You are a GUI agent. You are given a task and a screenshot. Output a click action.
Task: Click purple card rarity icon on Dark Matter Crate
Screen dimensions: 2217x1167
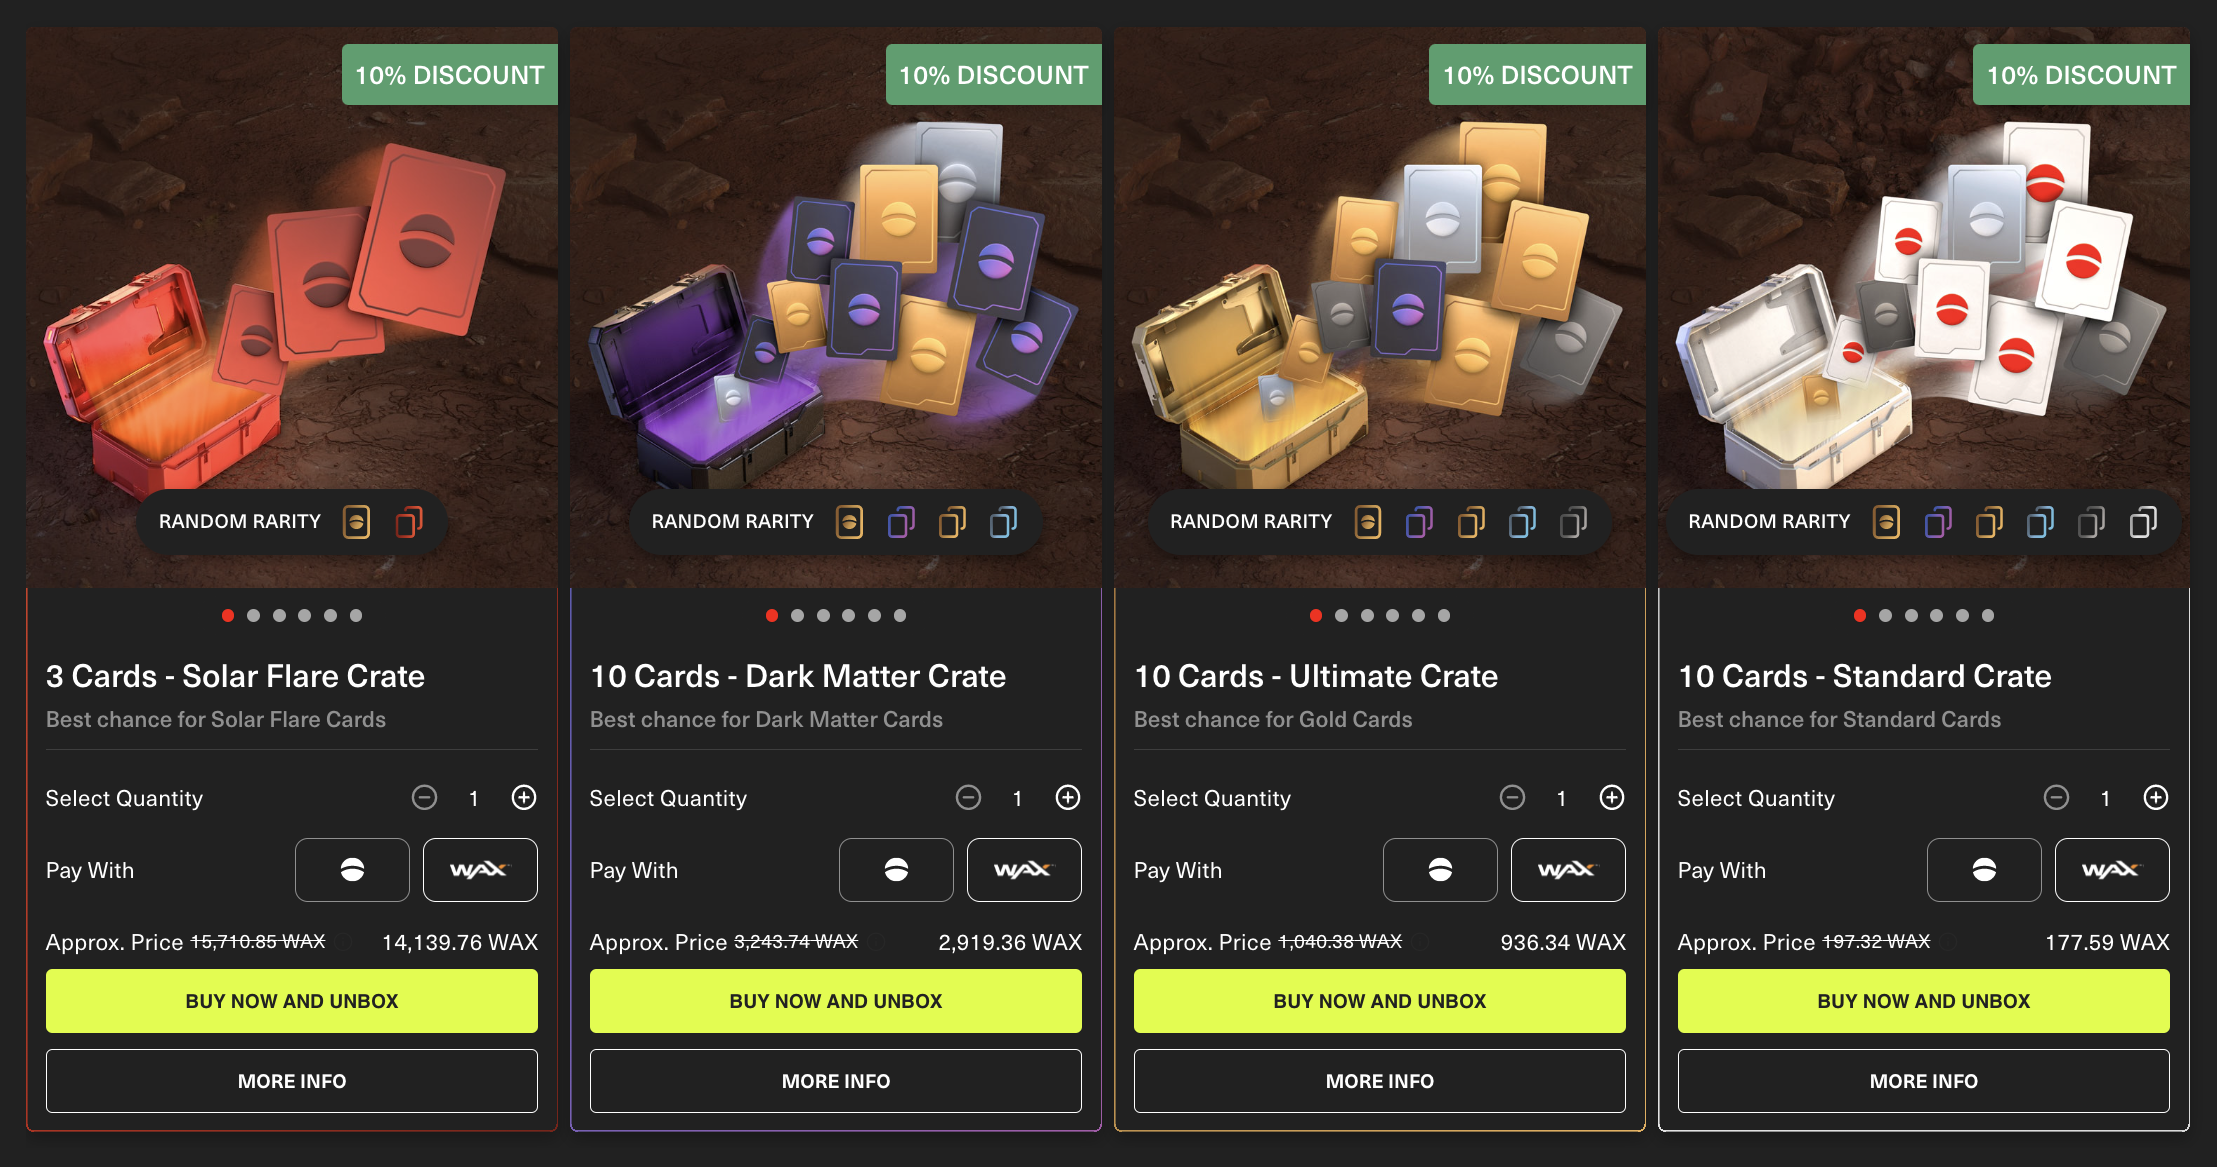(x=901, y=522)
